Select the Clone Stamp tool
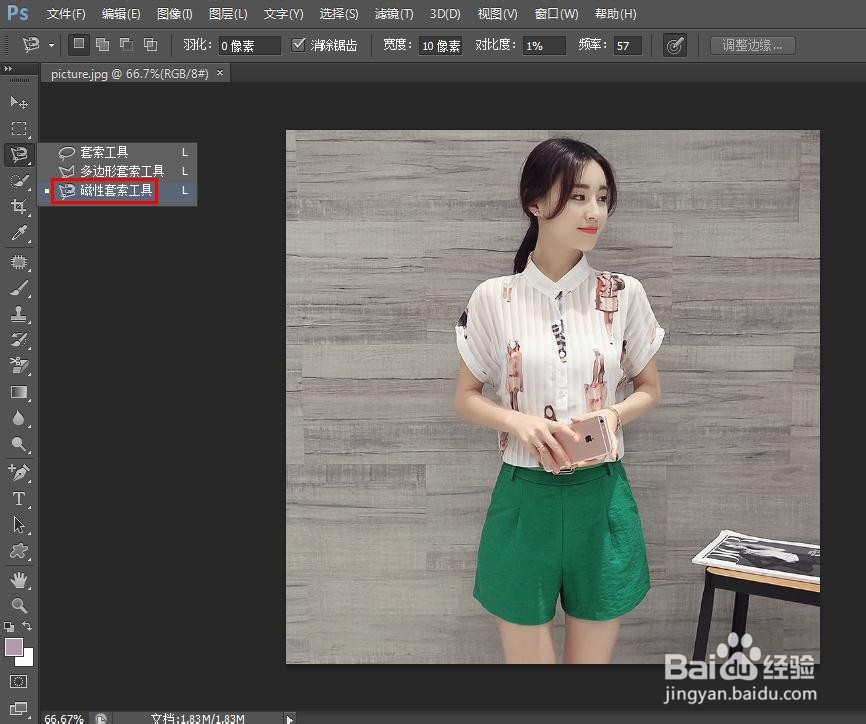 pyautogui.click(x=19, y=314)
